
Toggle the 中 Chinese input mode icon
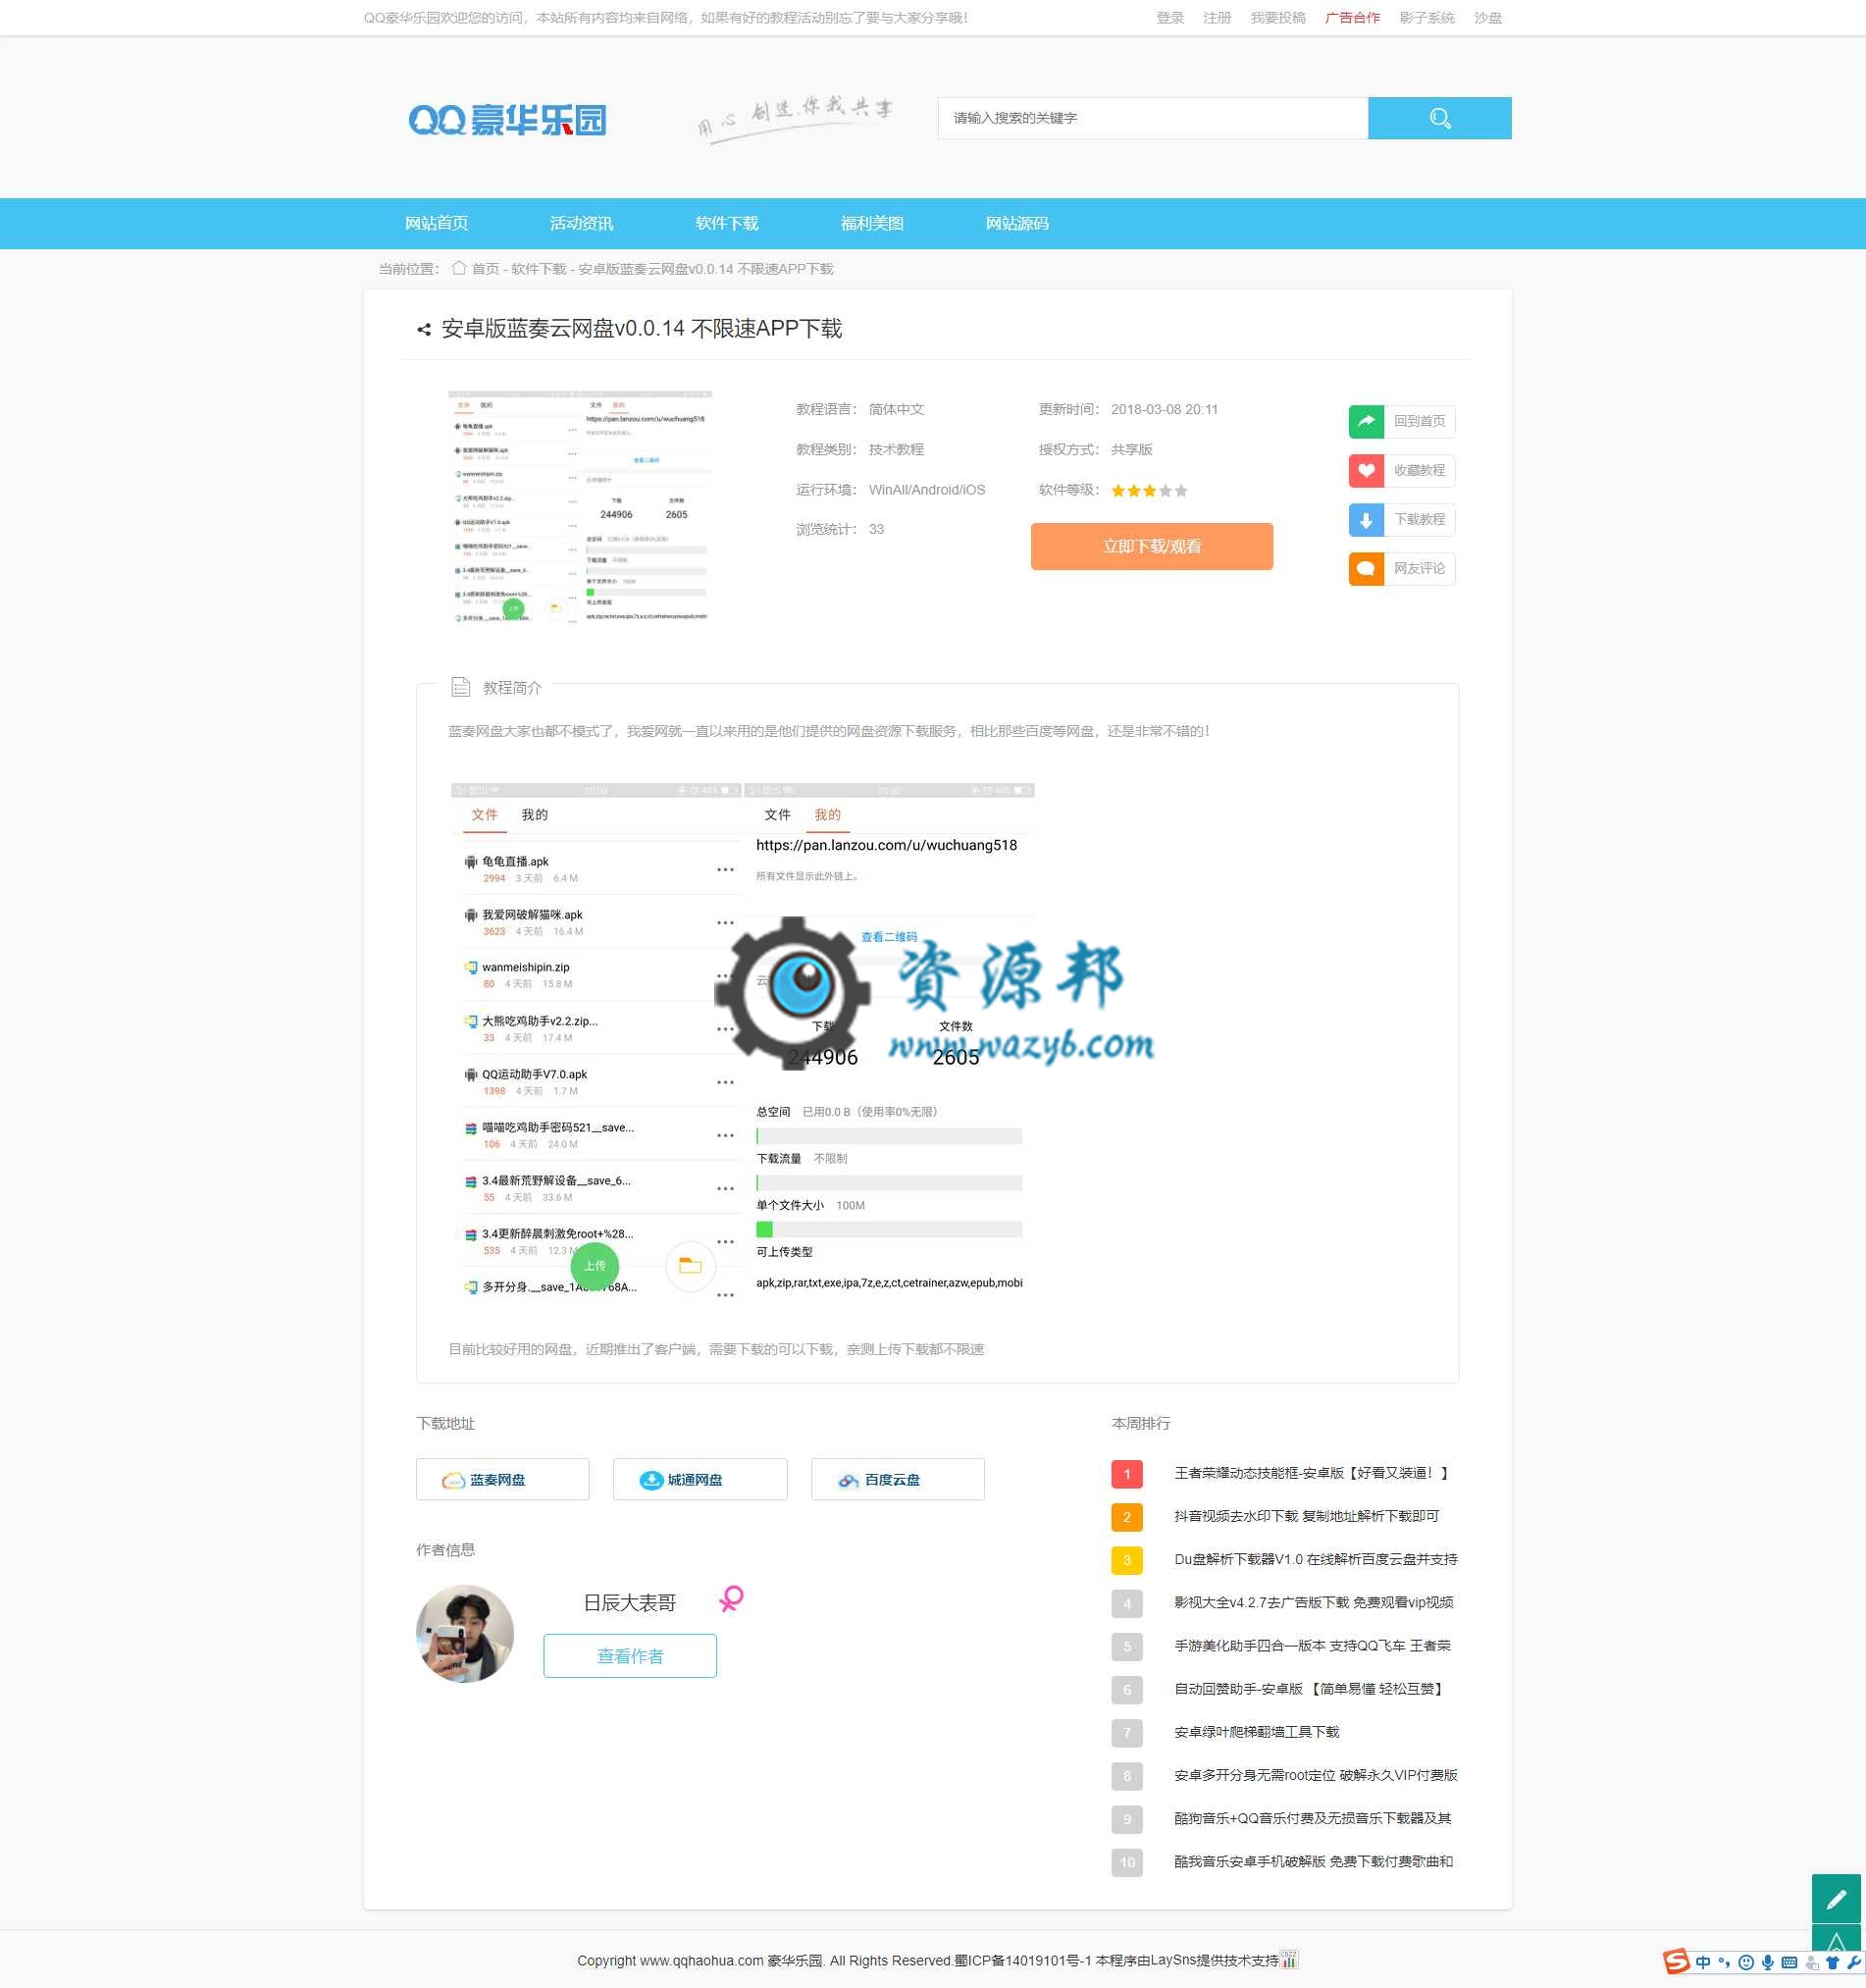(1703, 1963)
